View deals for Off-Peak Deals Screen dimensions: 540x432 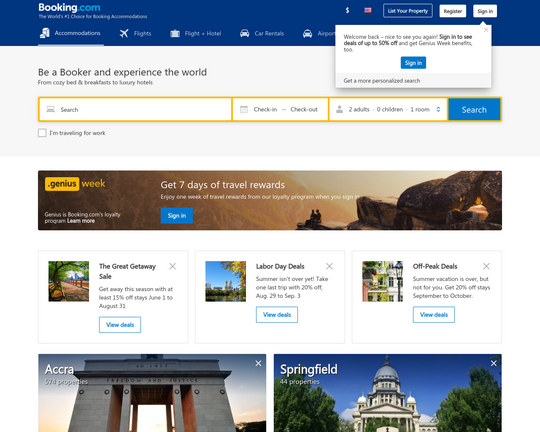pos(434,315)
